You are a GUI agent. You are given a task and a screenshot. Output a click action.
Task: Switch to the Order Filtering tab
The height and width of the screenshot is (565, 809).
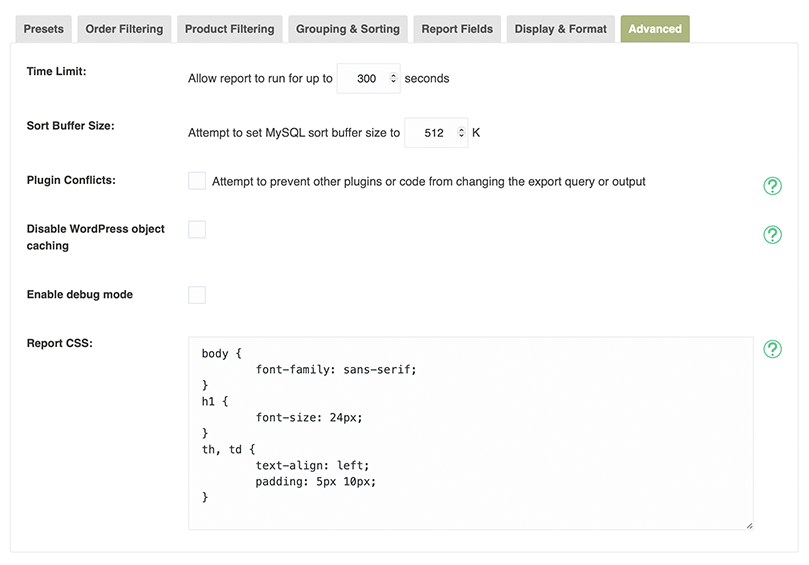click(x=124, y=29)
